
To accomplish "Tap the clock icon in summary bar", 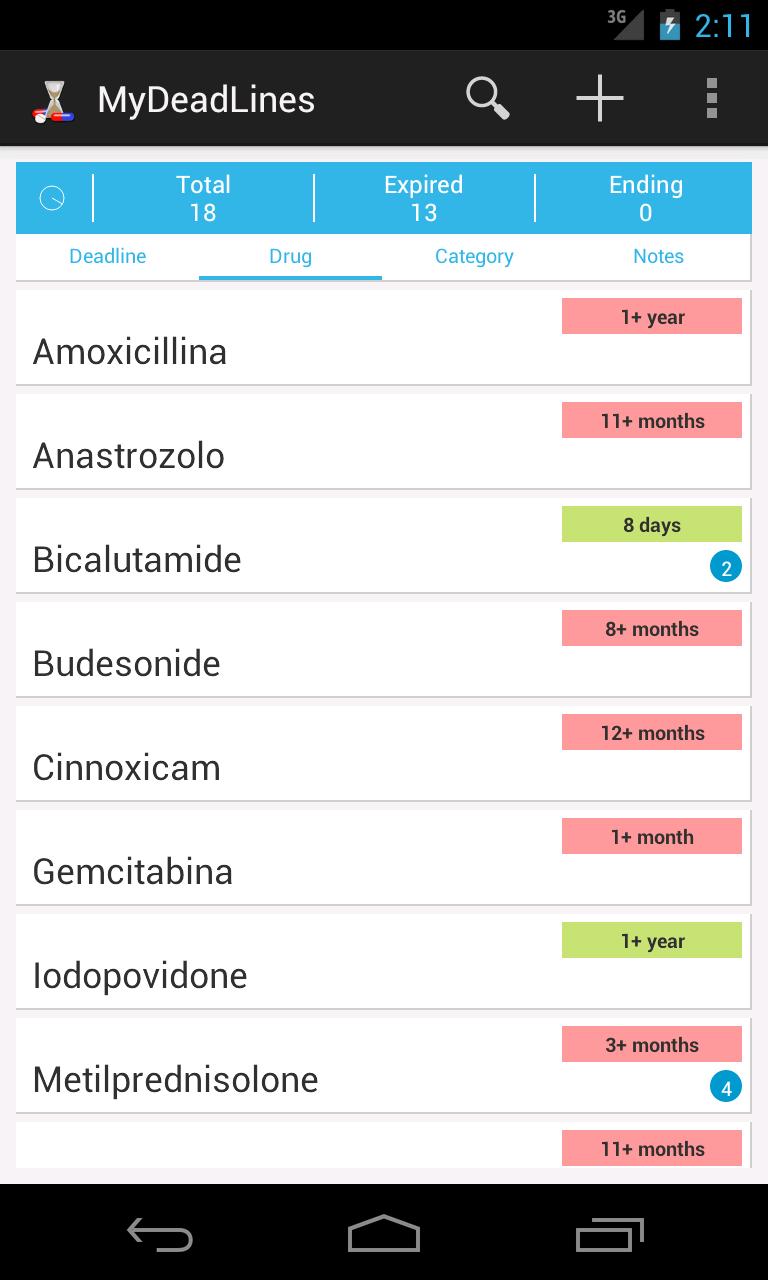I will tap(52, 198).
